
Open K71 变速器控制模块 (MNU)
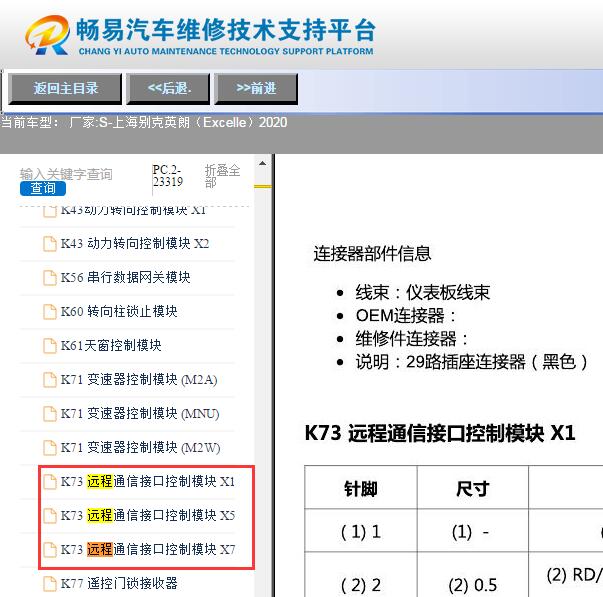[x=140, y=414]
